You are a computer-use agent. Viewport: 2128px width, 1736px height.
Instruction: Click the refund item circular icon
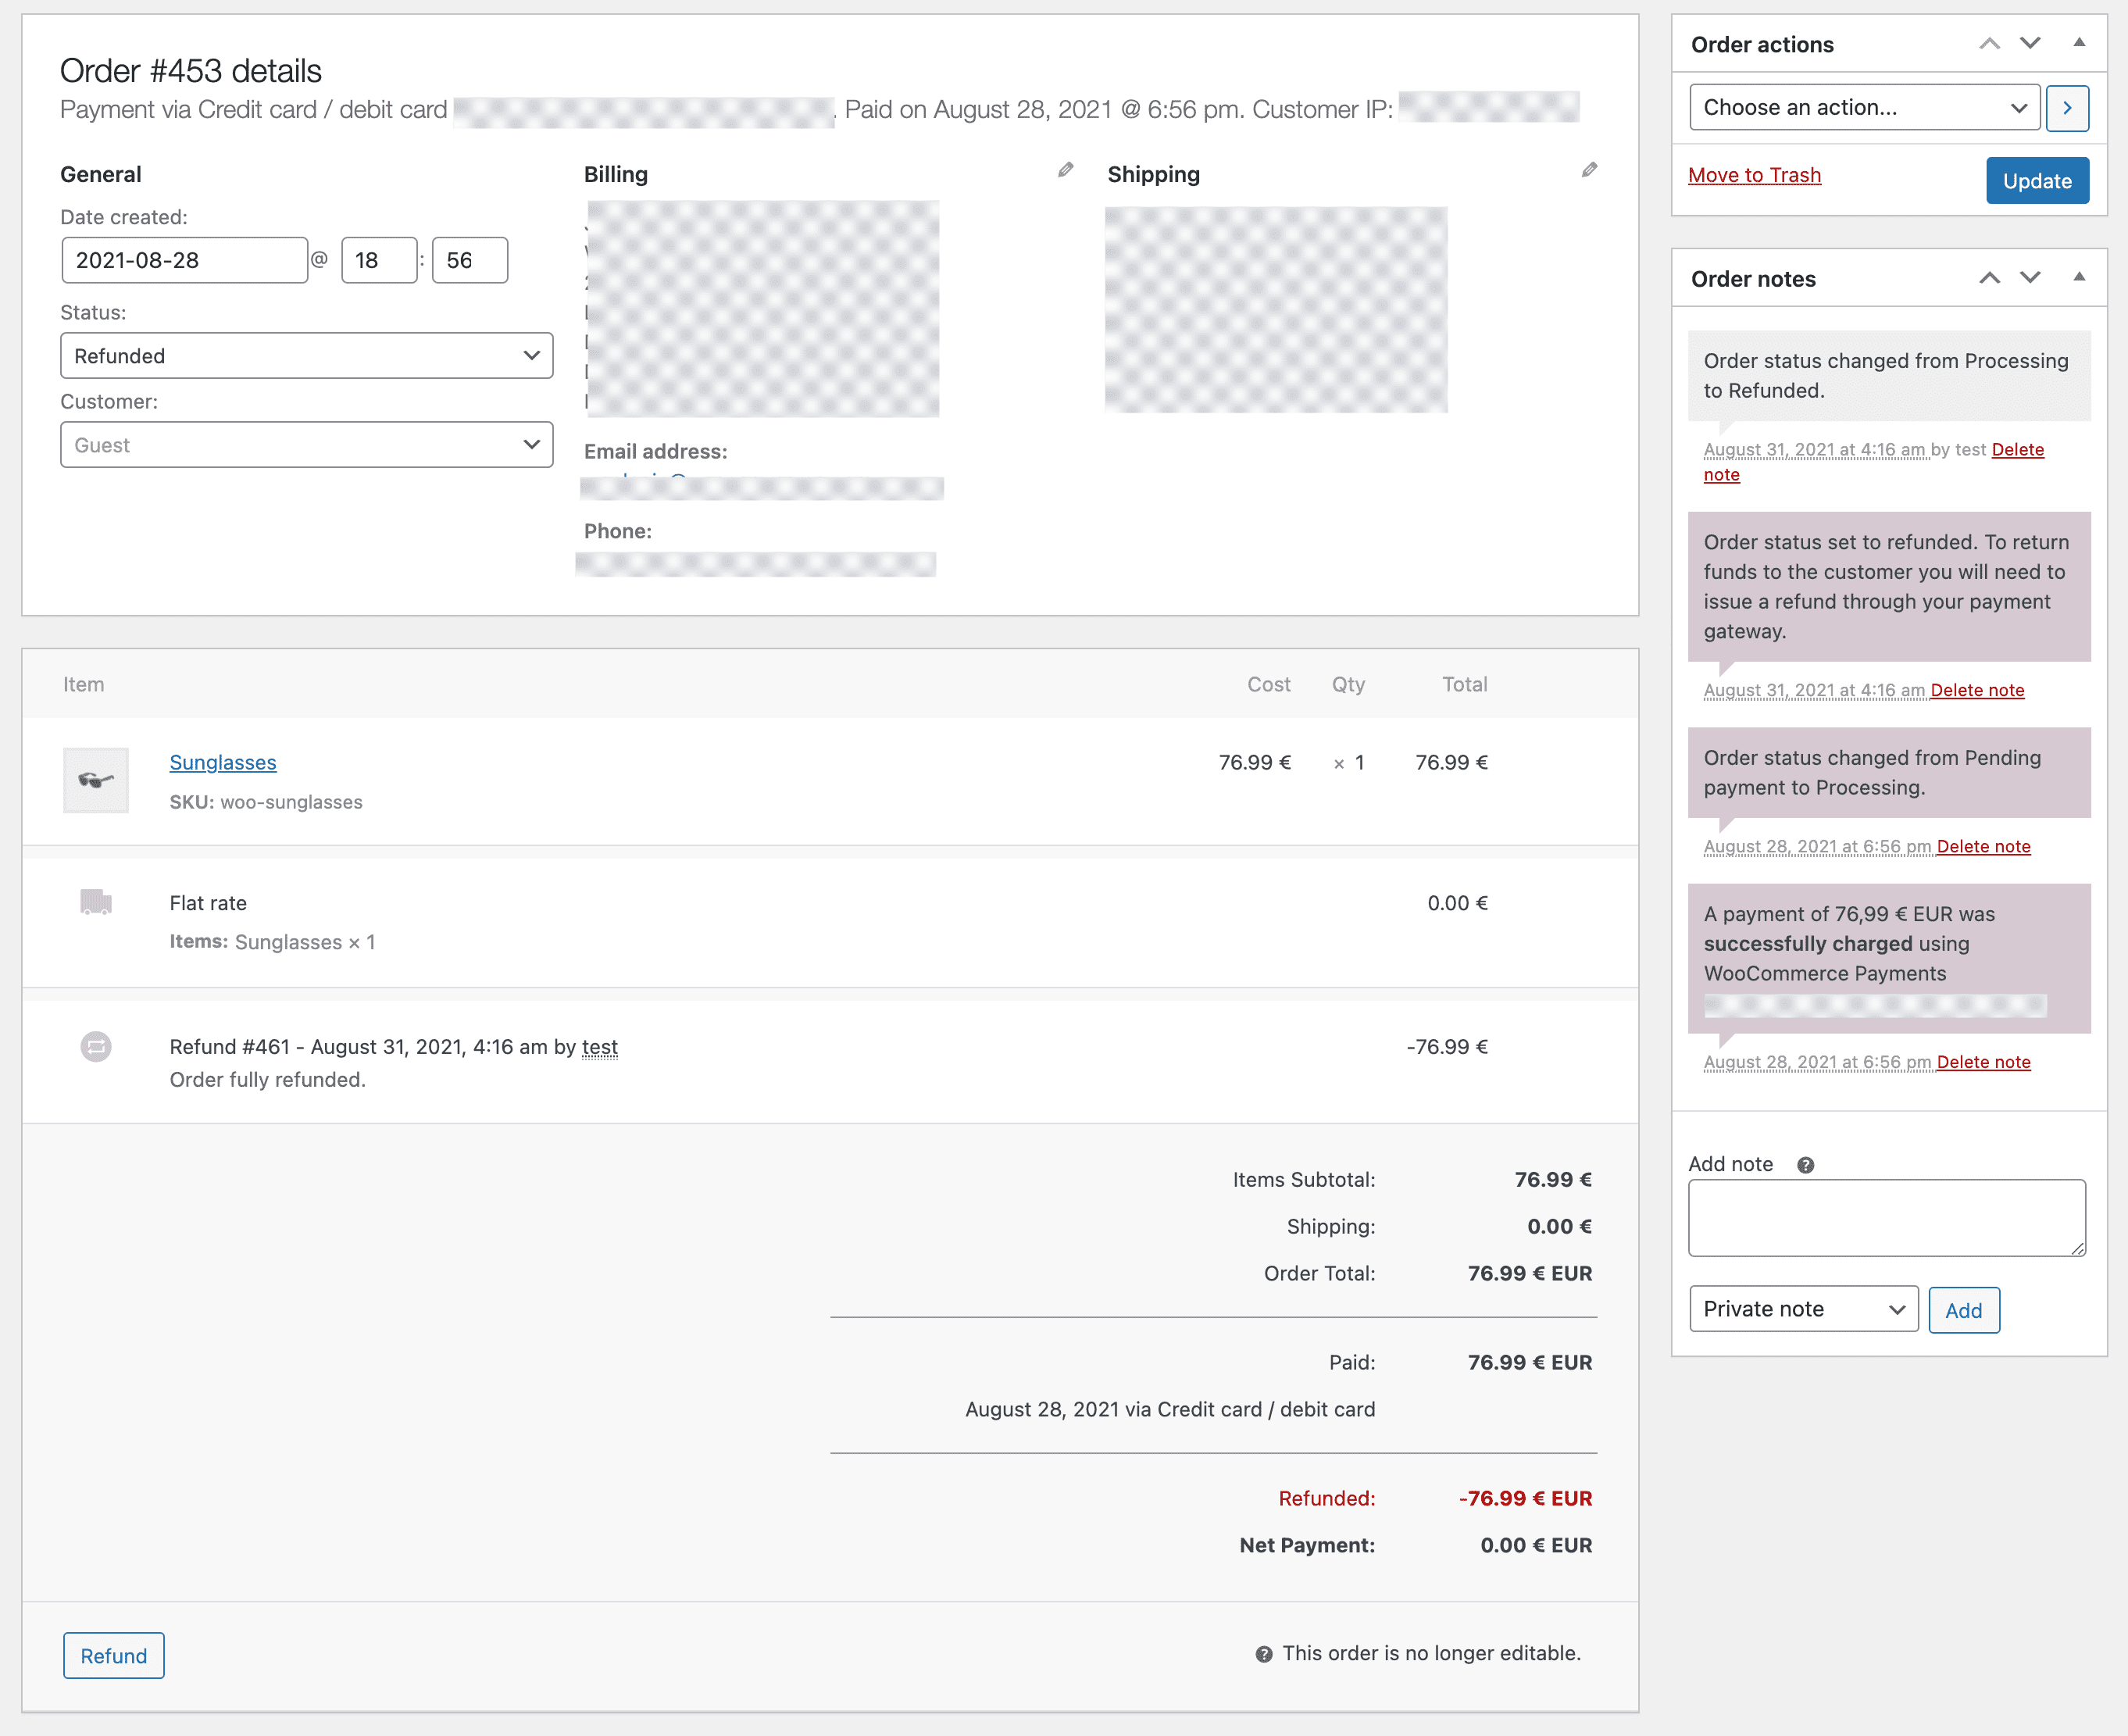coord(96,1047)
